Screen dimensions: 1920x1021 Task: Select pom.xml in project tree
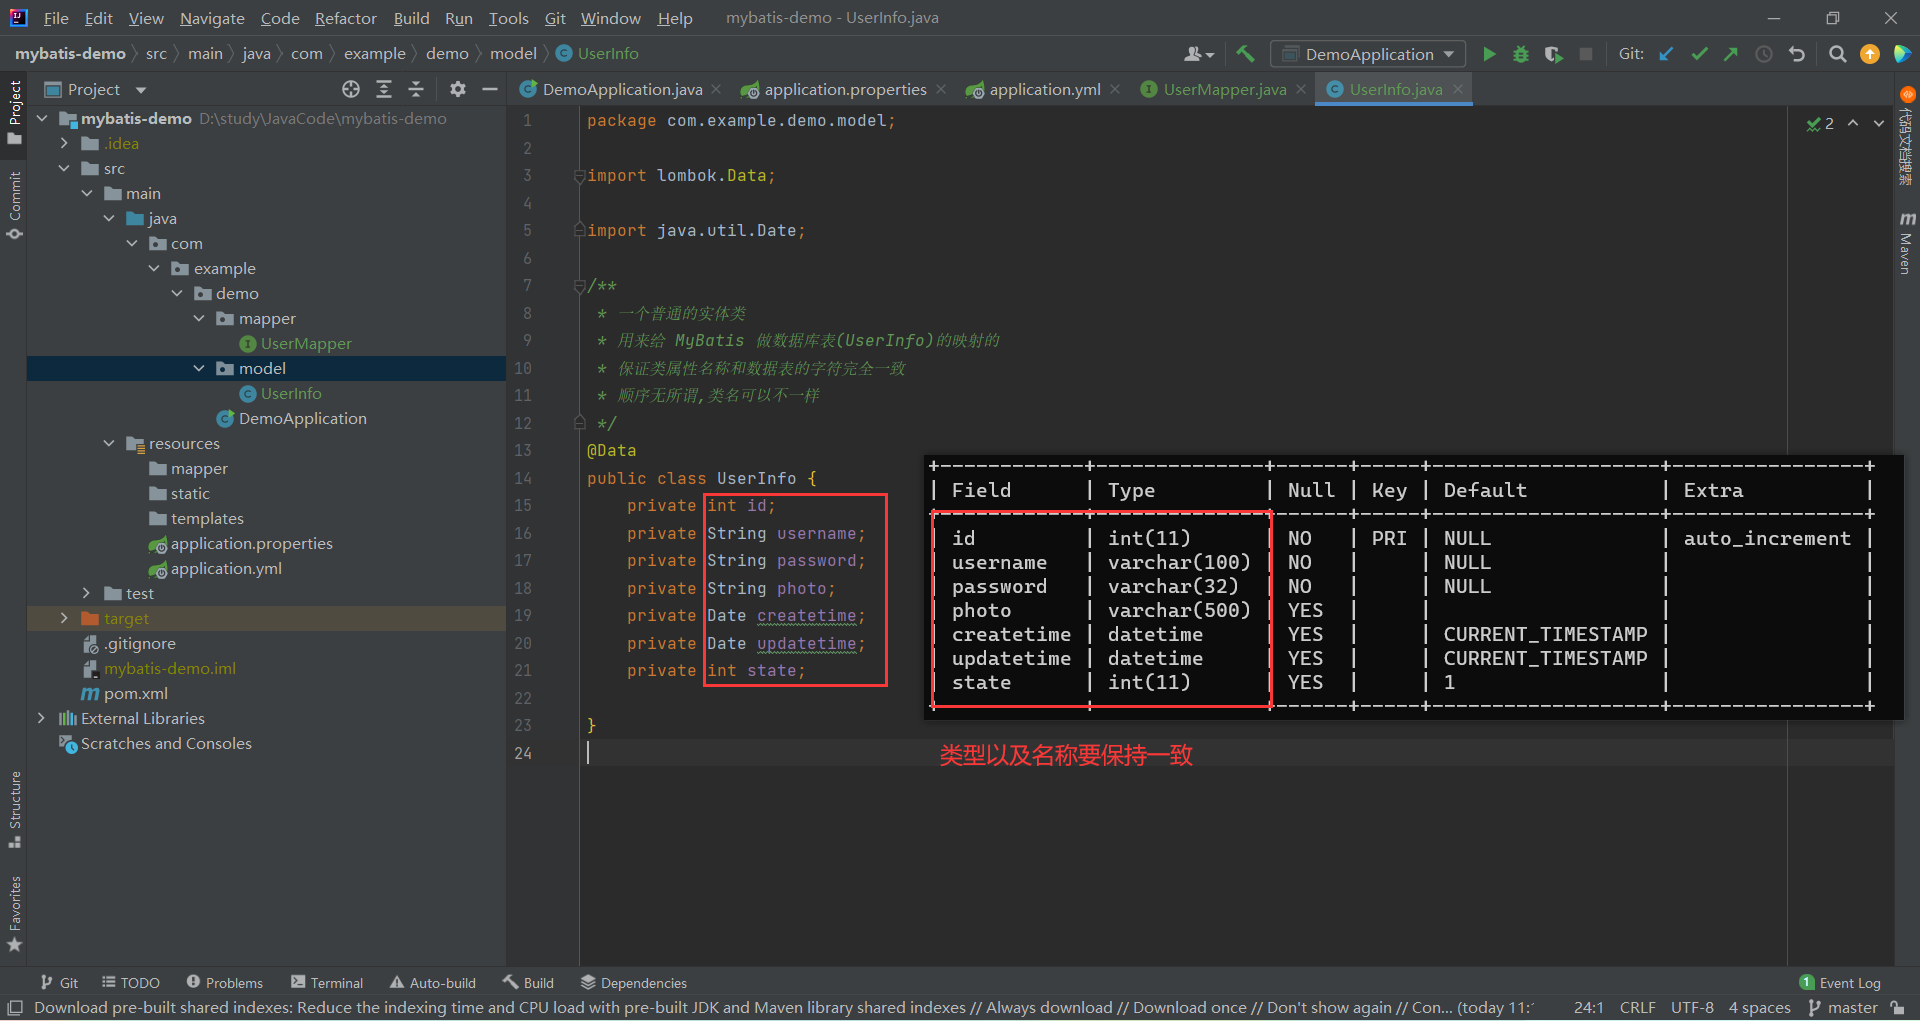[x=136, y=694]
